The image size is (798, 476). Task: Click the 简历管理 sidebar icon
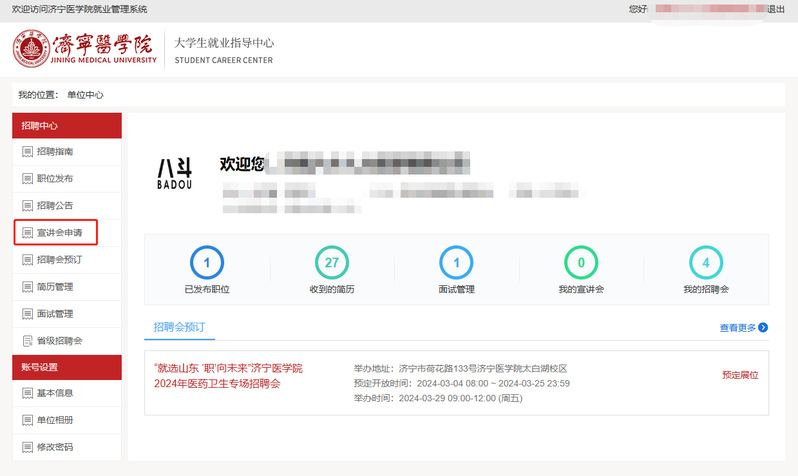pyautogui.click(x=27, y=287)
